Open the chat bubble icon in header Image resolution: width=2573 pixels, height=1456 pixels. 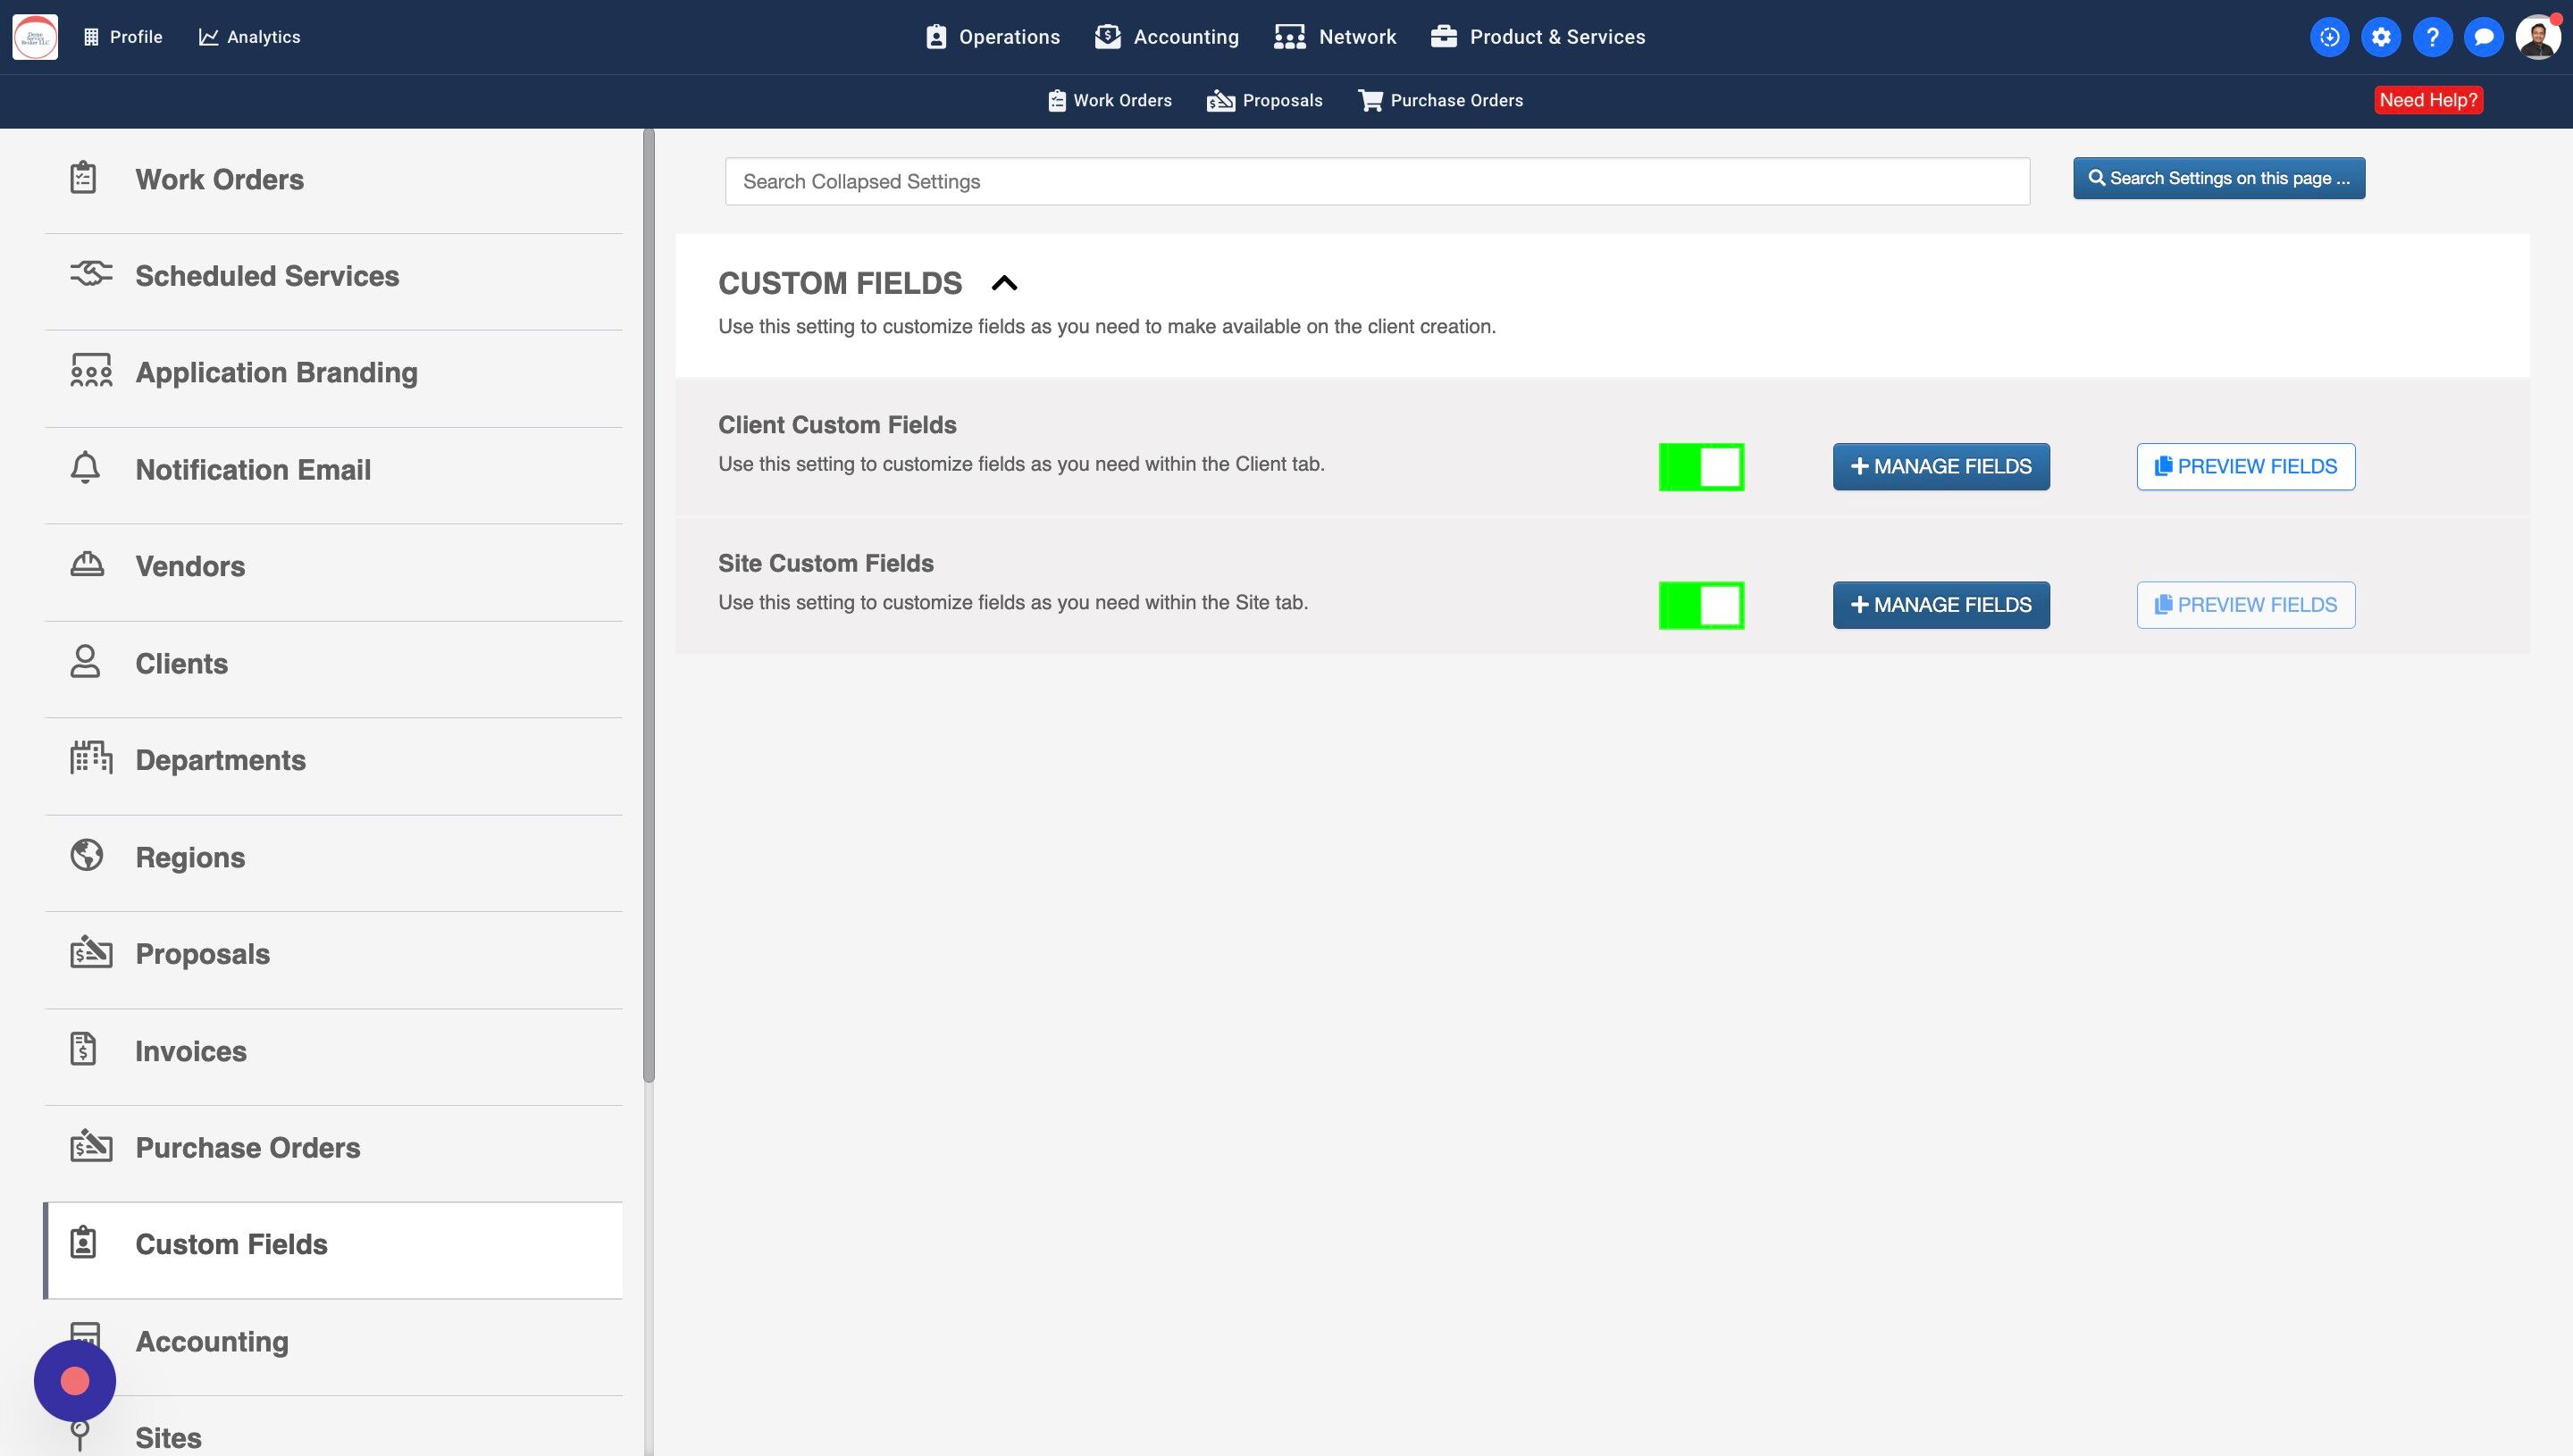point(2483,37)
